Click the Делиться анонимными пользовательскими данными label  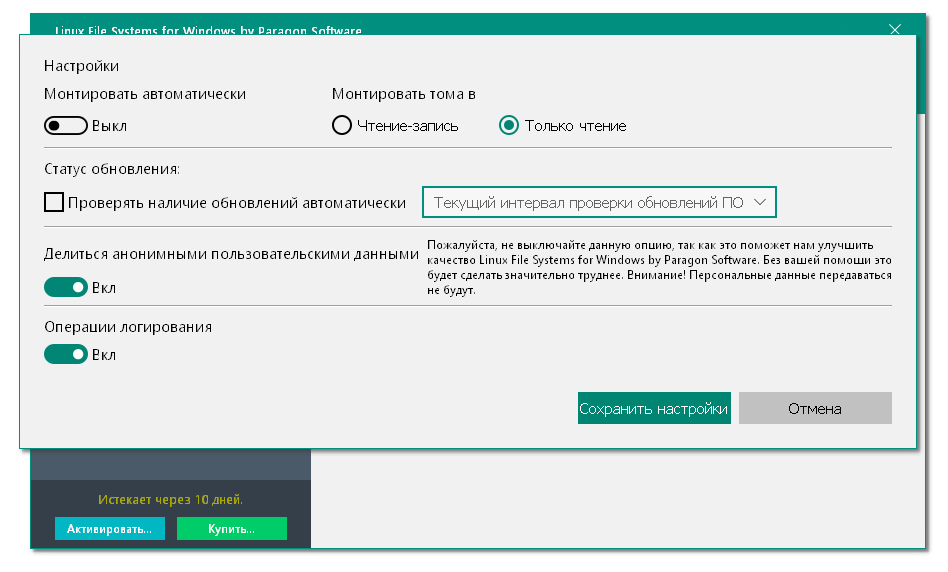pos(232,254)
